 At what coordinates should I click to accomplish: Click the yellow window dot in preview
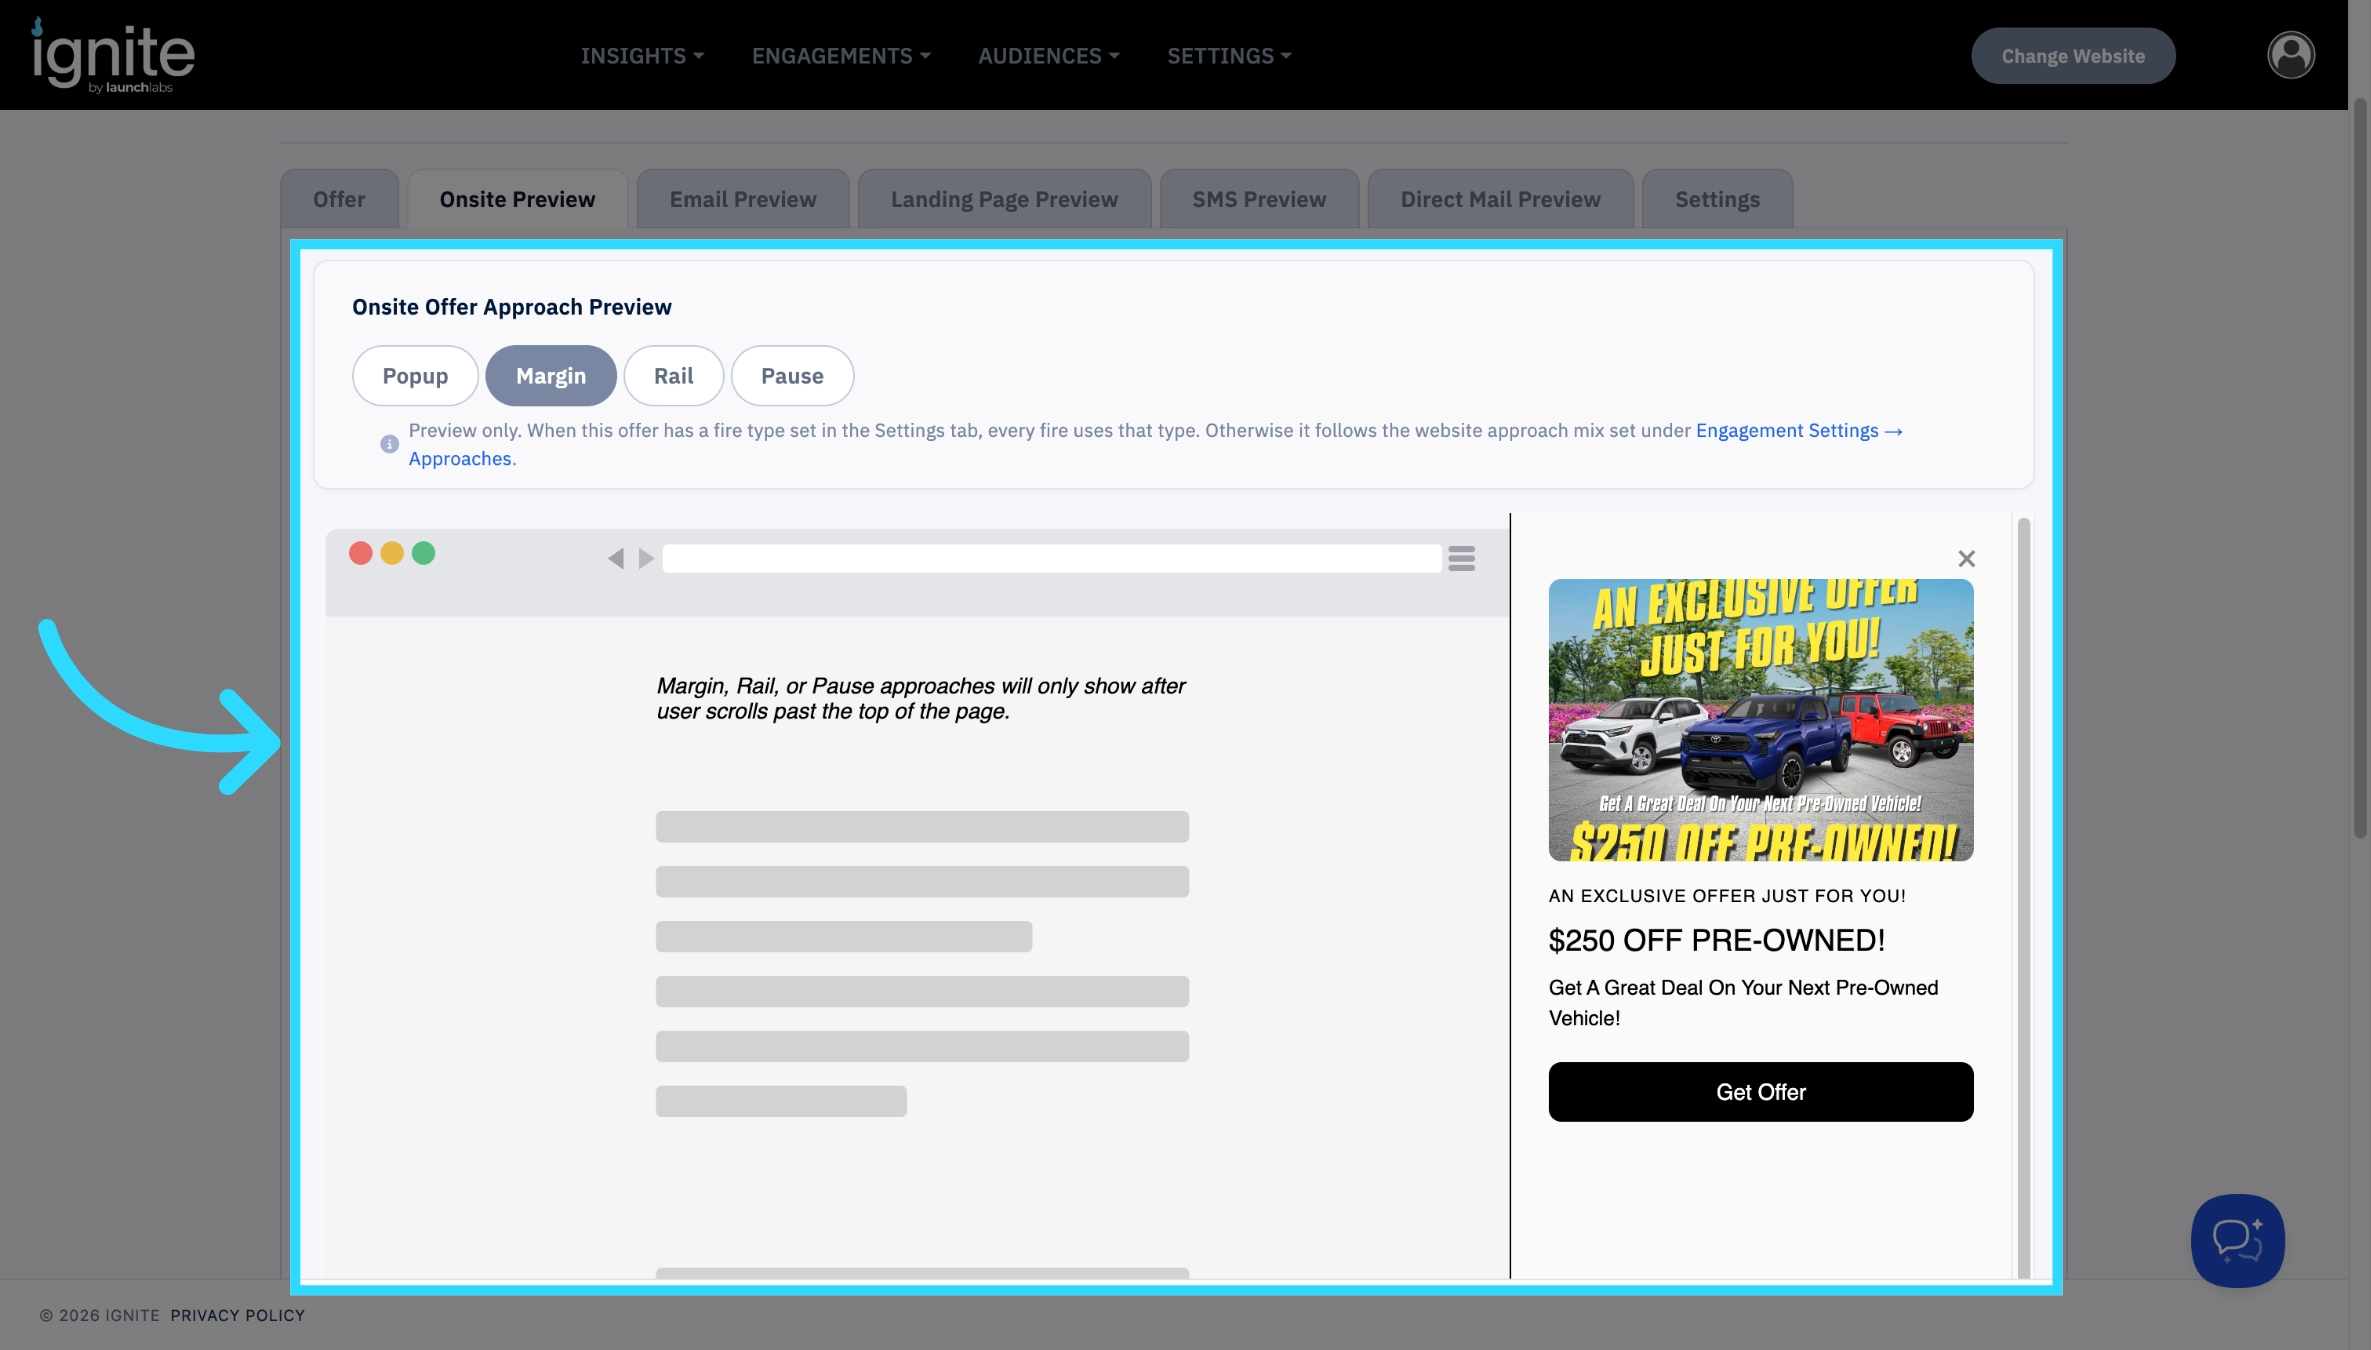pyautogui.click(x=392, y=553)
